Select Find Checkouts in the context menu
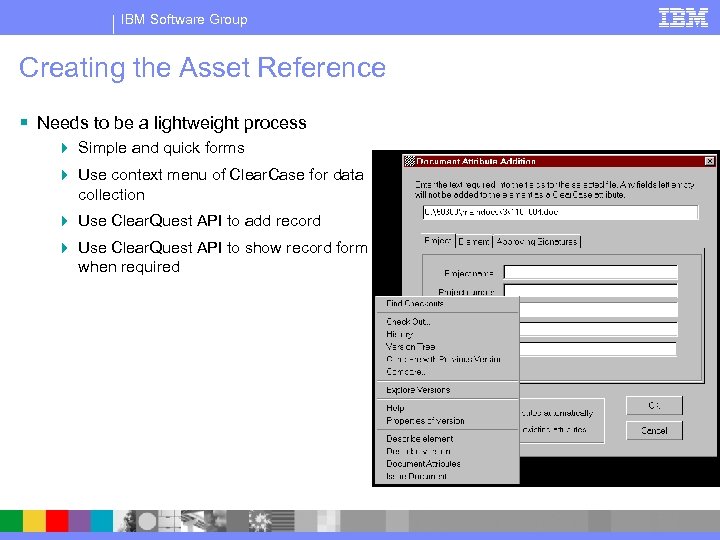720x540 pixels. (x=447, y=304)
